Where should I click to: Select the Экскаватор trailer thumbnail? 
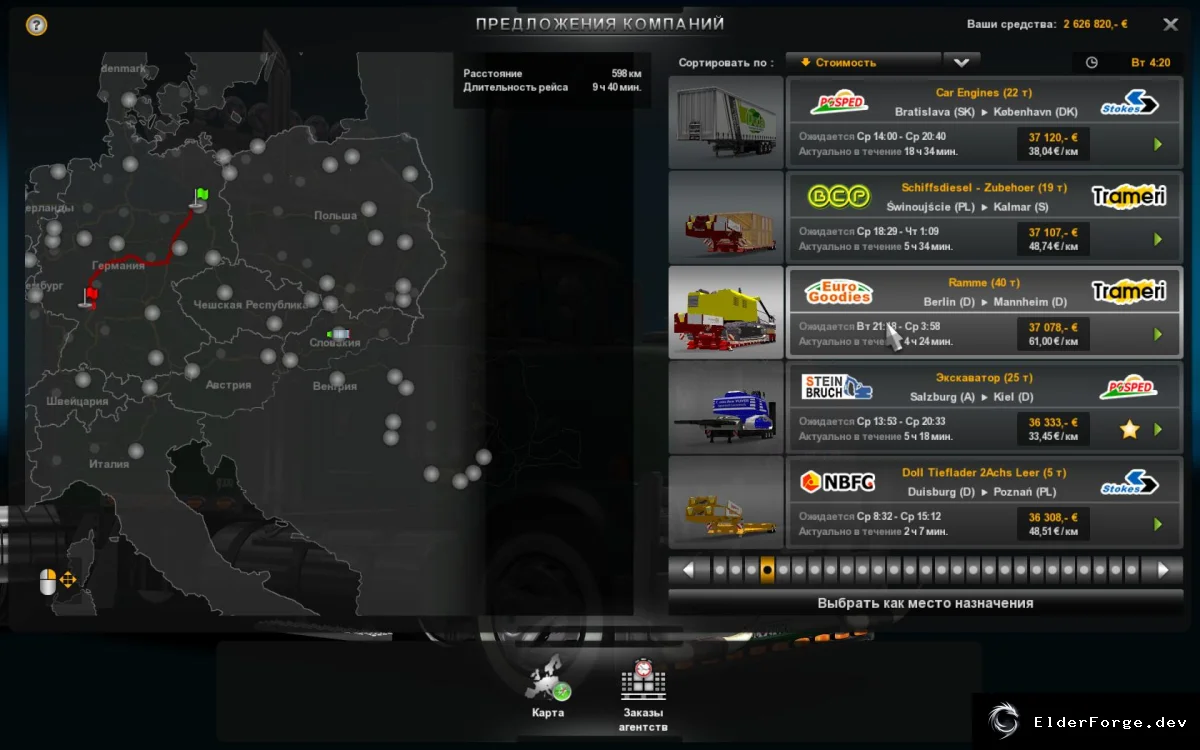pyautogui.click(x=726, y=407)
